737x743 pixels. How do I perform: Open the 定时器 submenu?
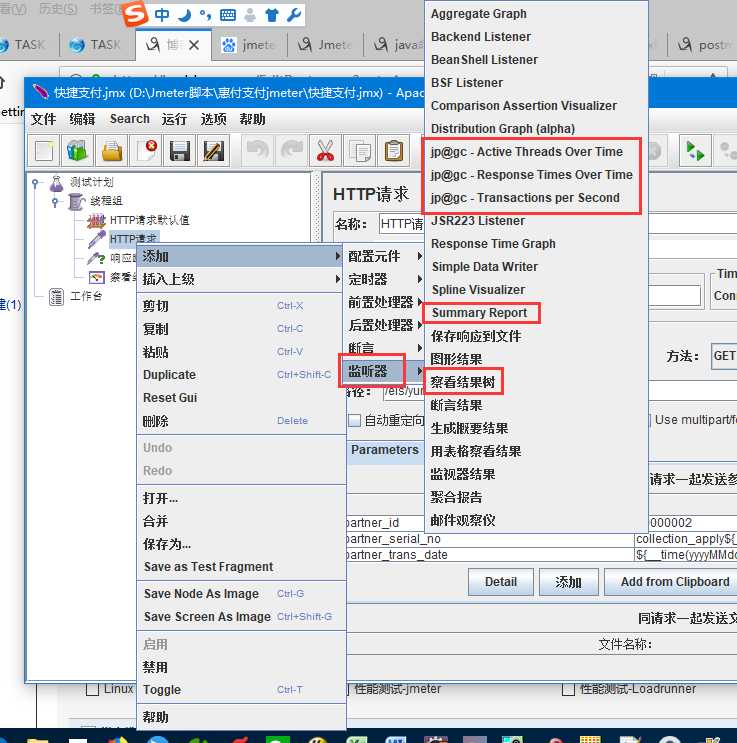coord(385,279)
